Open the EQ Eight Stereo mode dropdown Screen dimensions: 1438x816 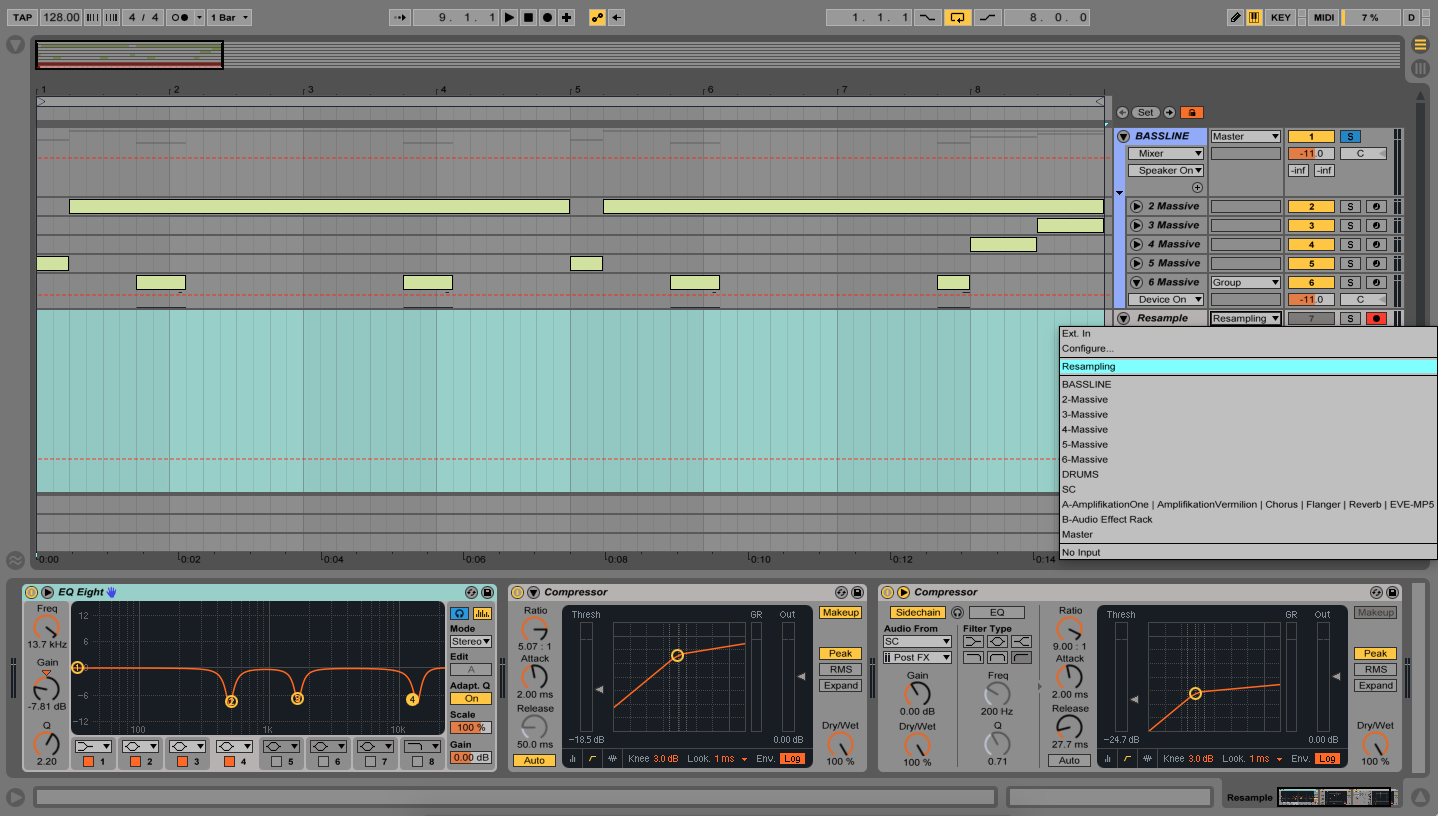click(x=470, y=641)
